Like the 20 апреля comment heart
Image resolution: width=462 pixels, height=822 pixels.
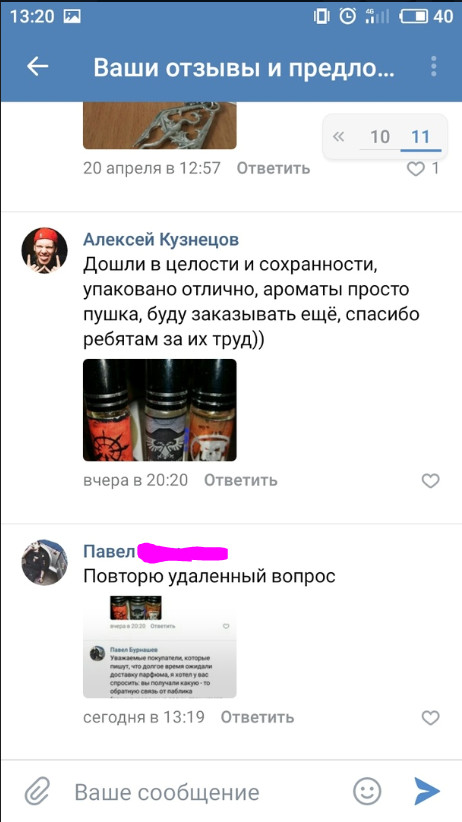coord(416,169)
